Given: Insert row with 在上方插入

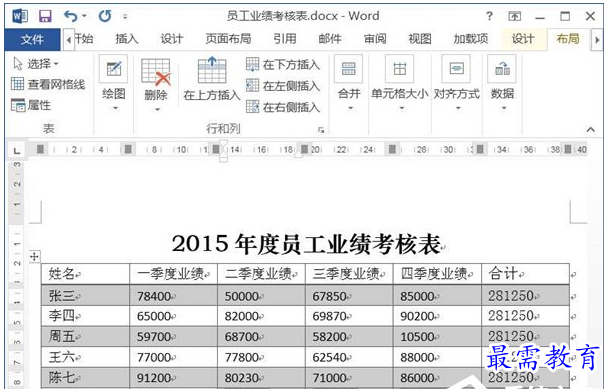Looking at the screenshot, I should coord(212,79).
